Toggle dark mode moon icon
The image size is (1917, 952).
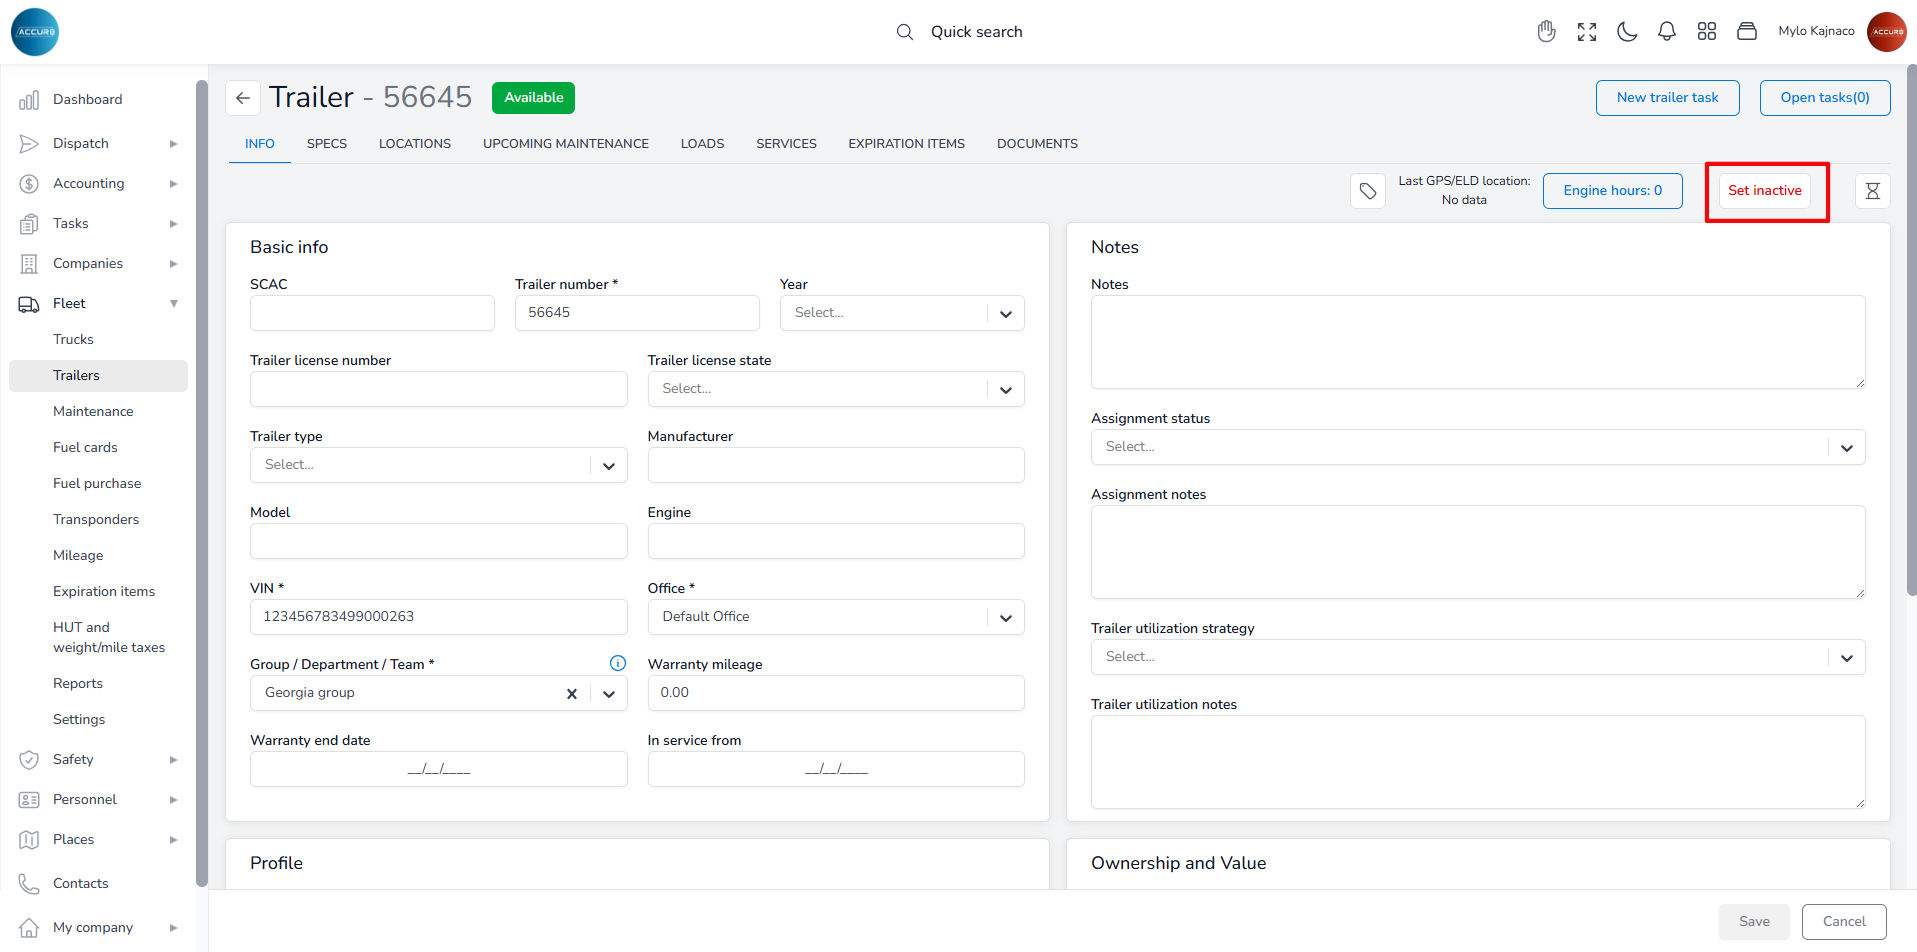tap(1627, 32)
